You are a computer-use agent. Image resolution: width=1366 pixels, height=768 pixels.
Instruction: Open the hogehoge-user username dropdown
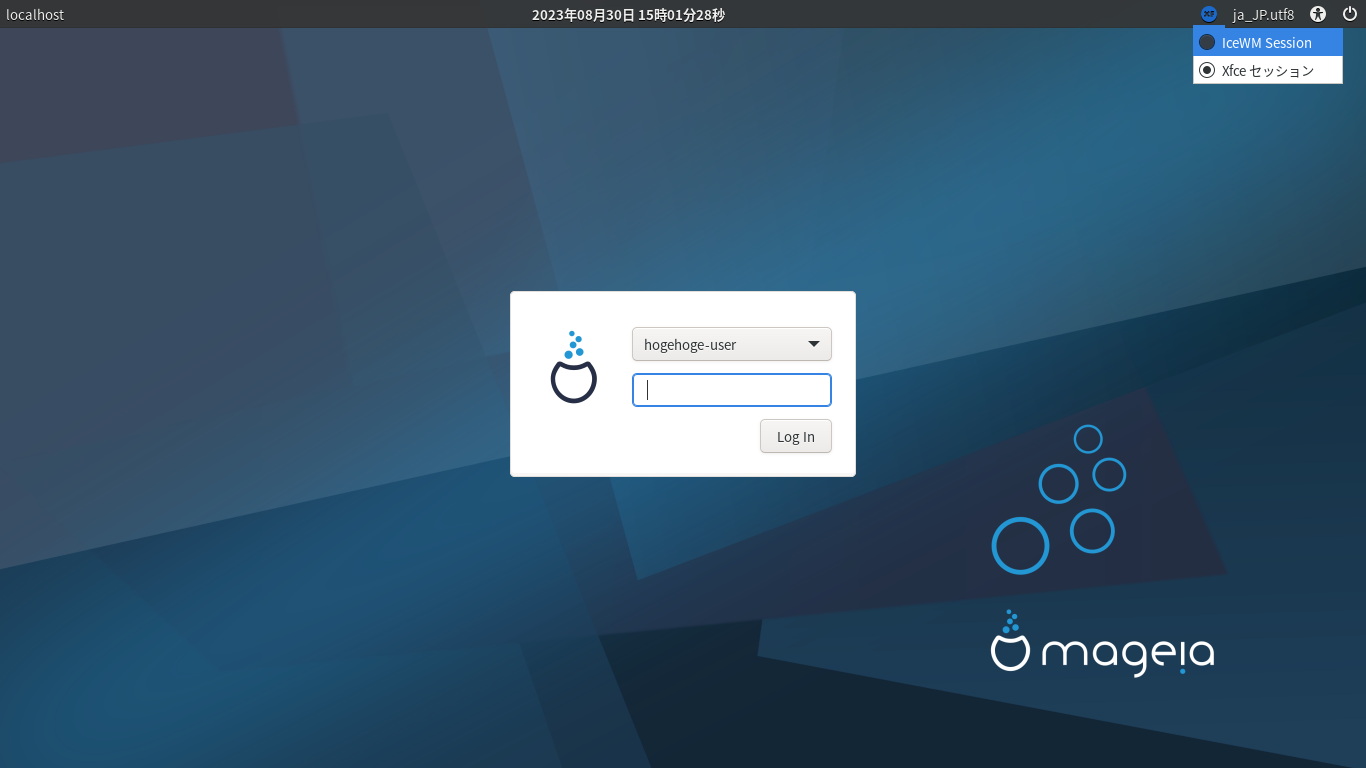(x=732, y=344)
